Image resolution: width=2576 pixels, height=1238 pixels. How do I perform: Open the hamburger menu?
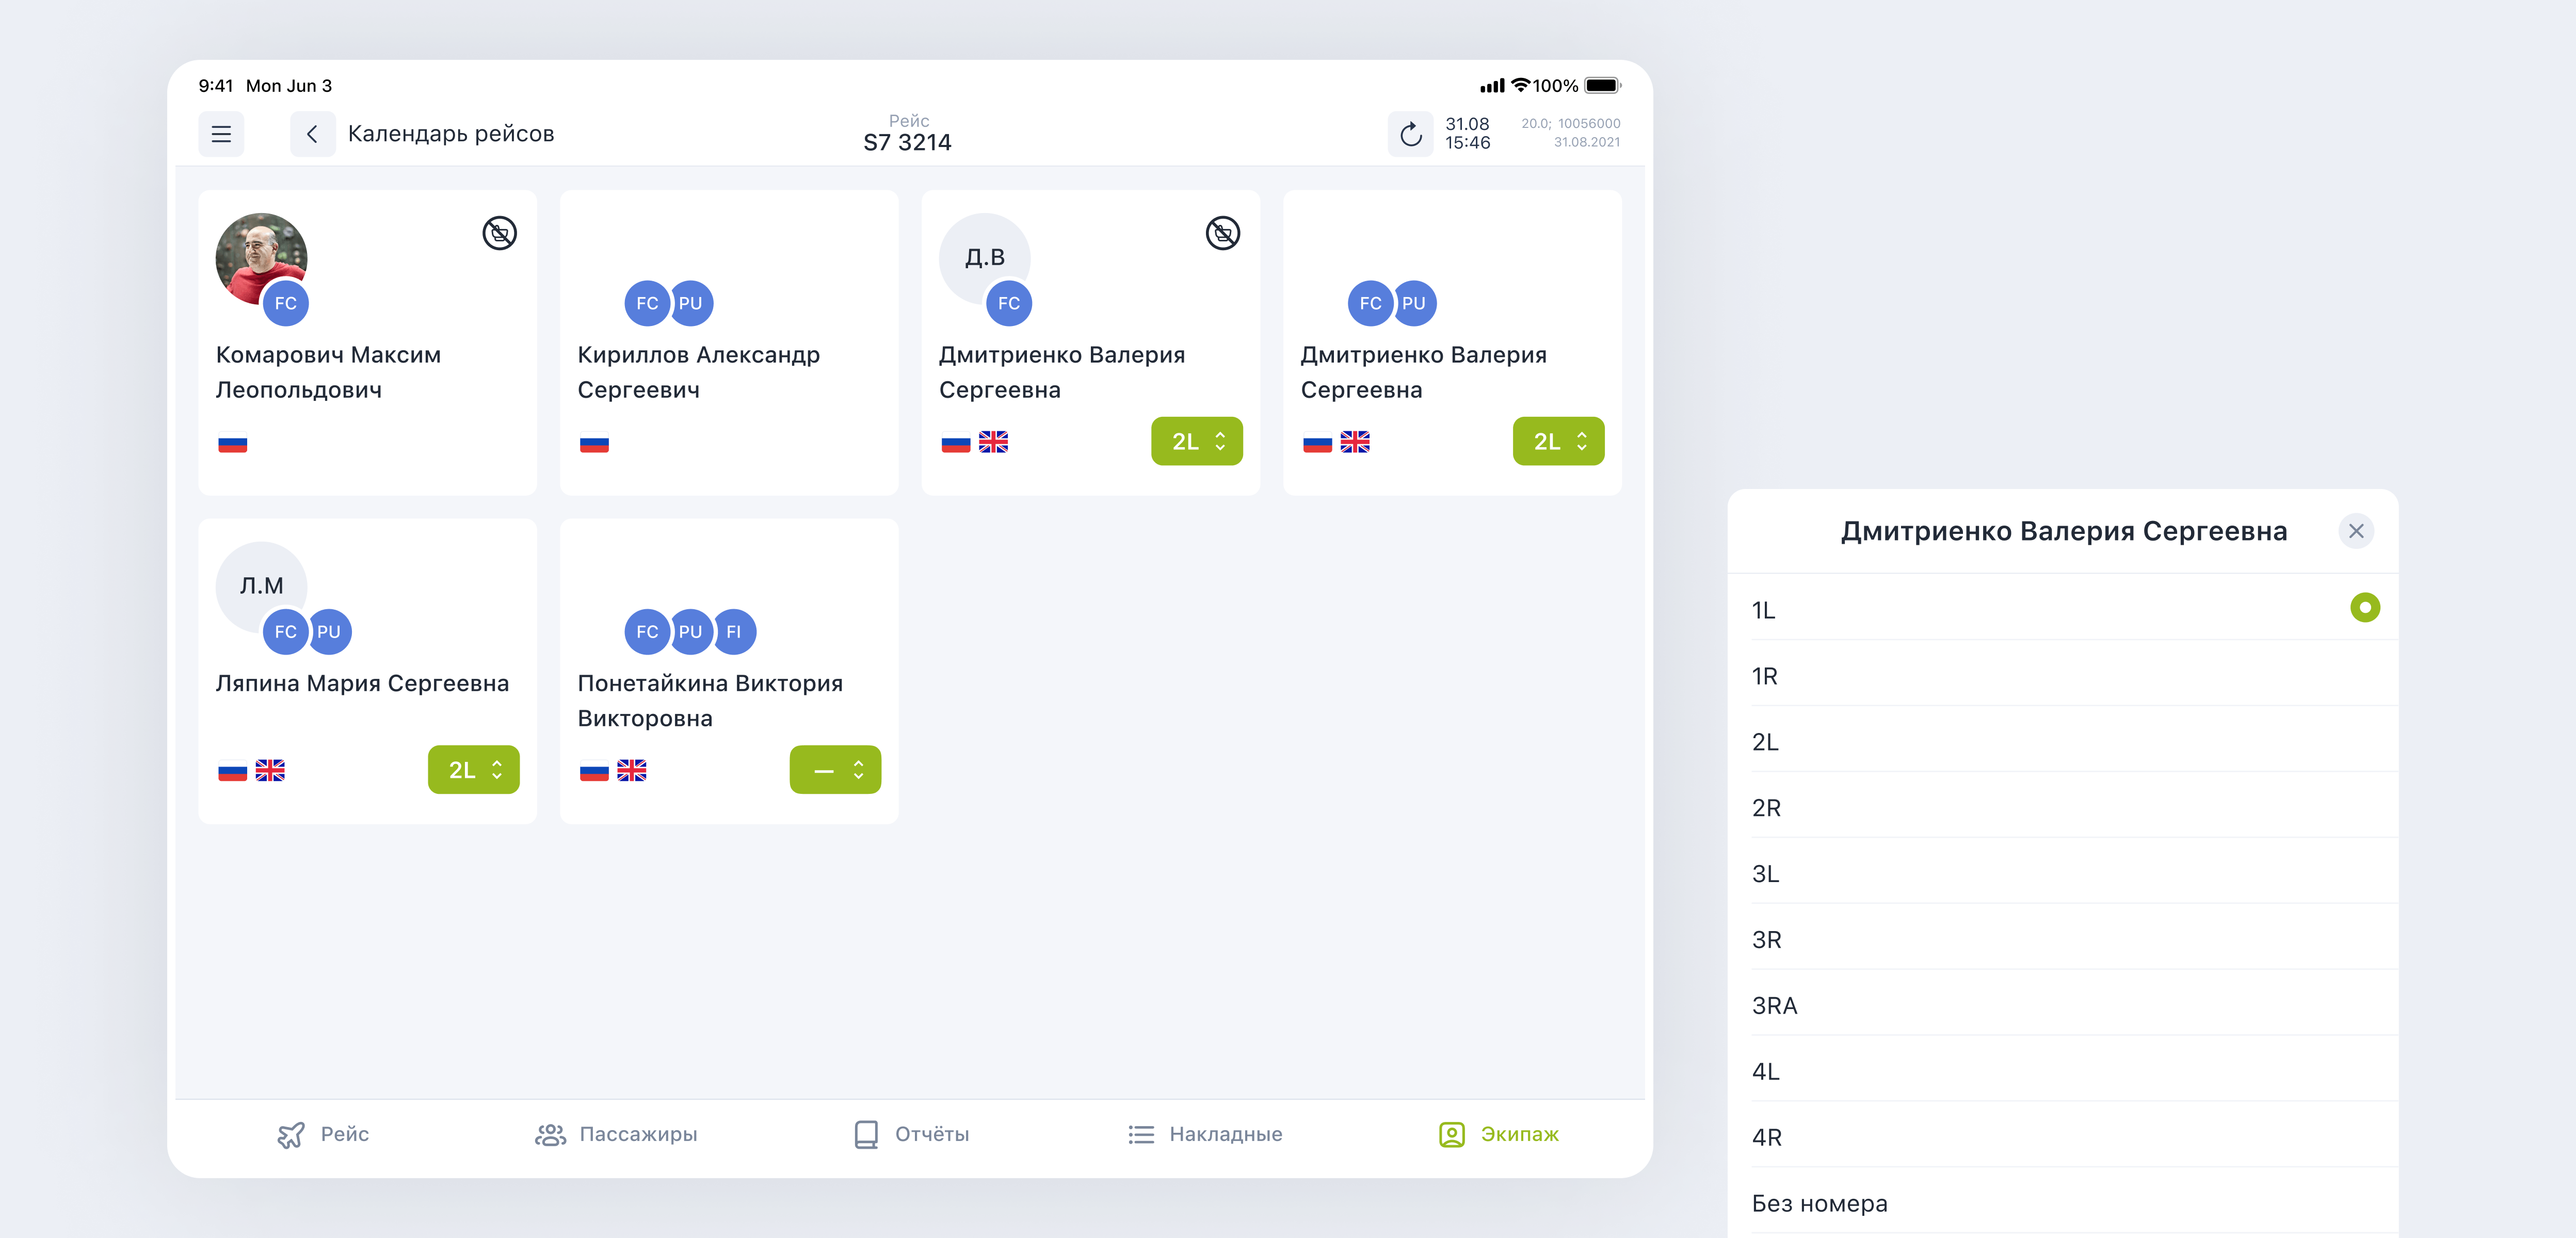[x=221, y=134]
